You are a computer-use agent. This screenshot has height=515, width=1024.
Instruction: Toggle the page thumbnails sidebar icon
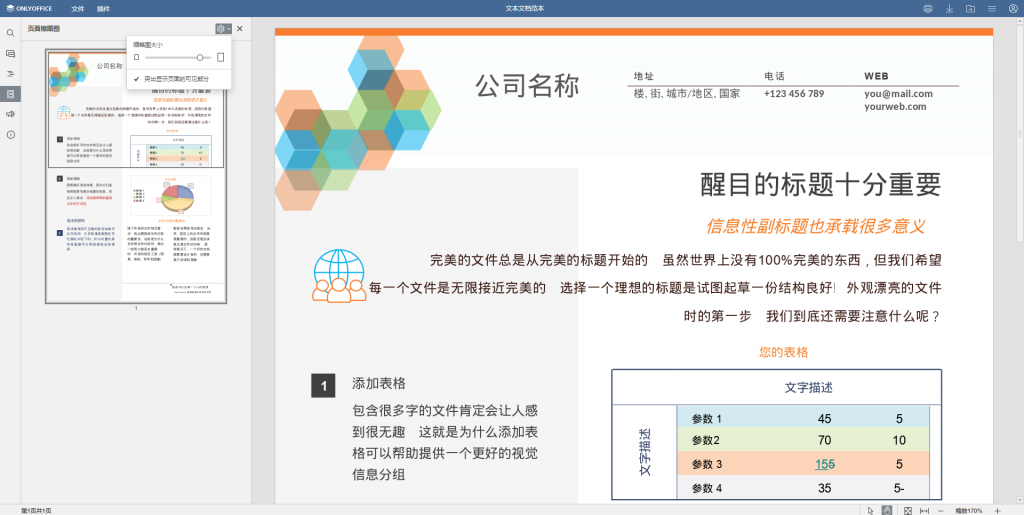[x=10, y=94]
